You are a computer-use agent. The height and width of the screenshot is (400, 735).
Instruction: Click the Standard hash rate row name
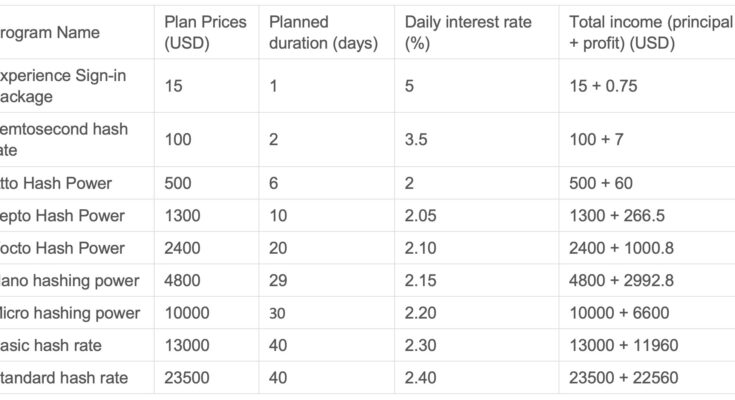(x=64, y=377)
